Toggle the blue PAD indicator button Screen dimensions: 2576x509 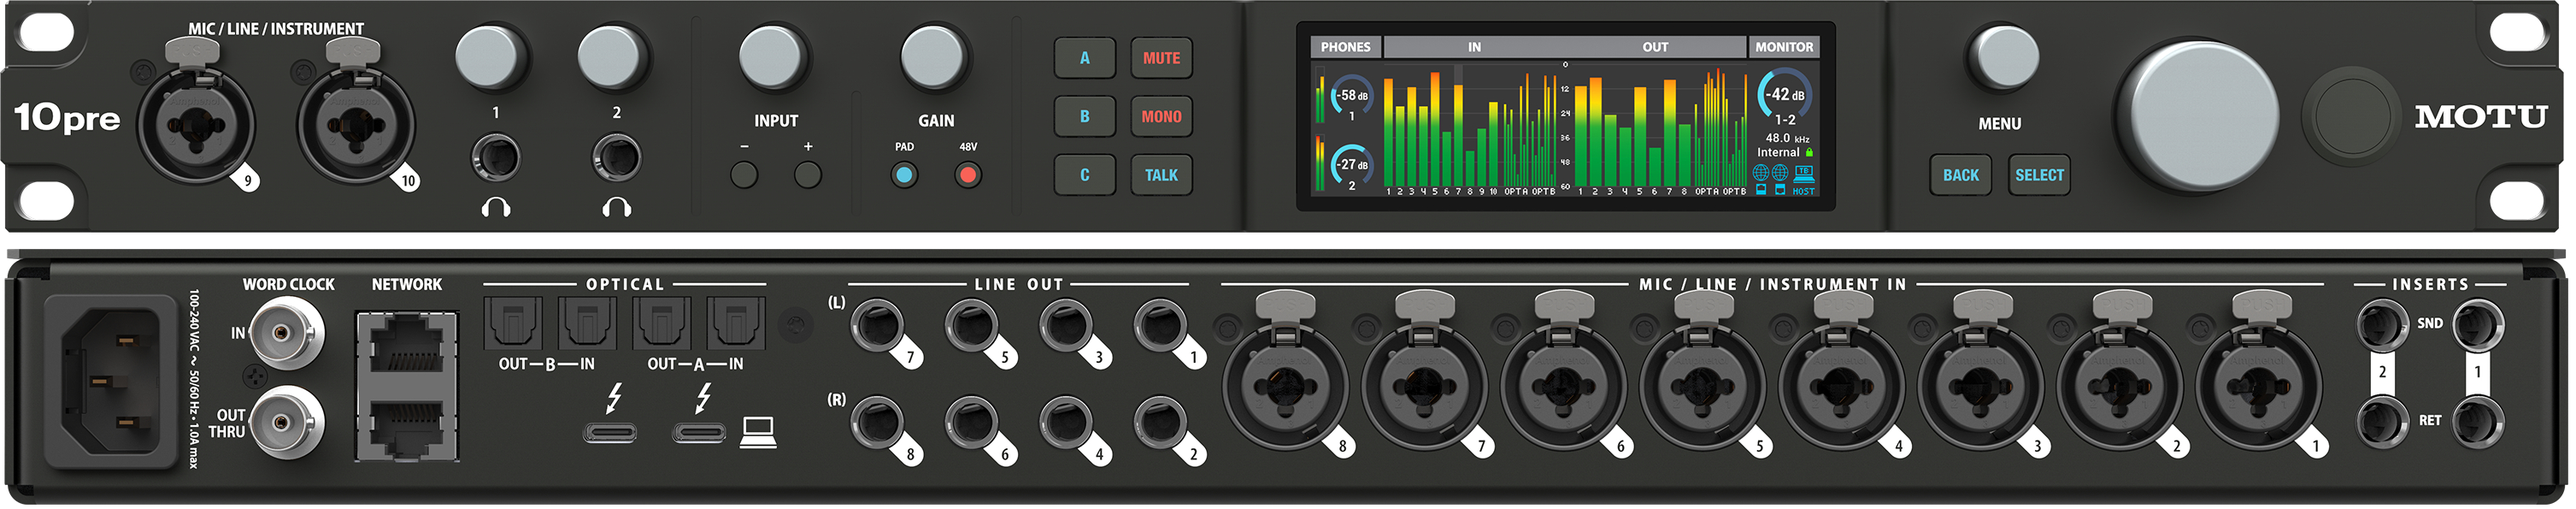(x=903, y=176)
